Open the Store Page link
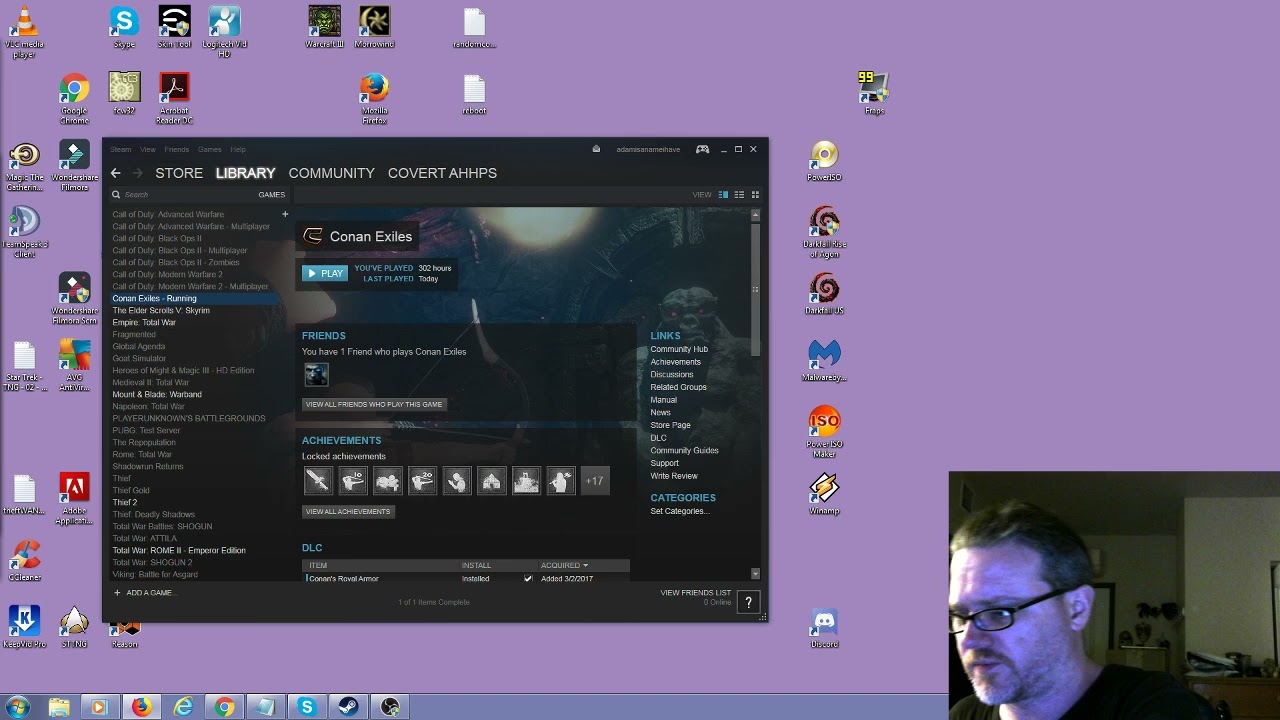Viewport: 1280px width, 720px height. (670, 425)
